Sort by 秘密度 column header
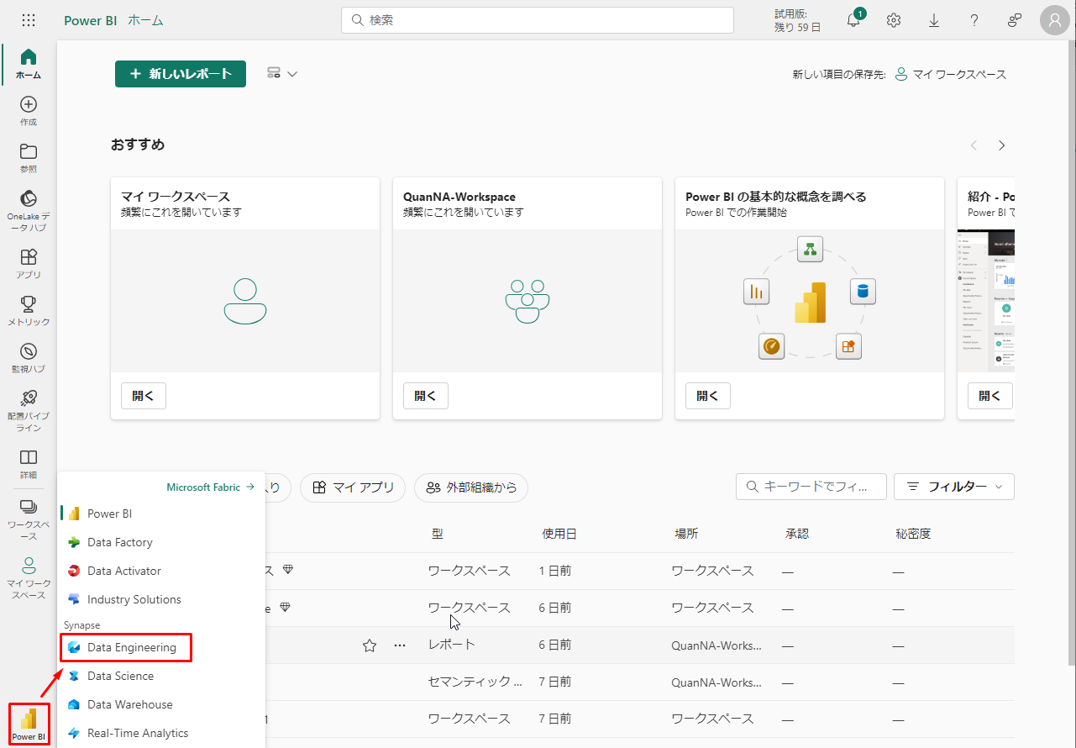1076x748 pixels. pos(913,533)
